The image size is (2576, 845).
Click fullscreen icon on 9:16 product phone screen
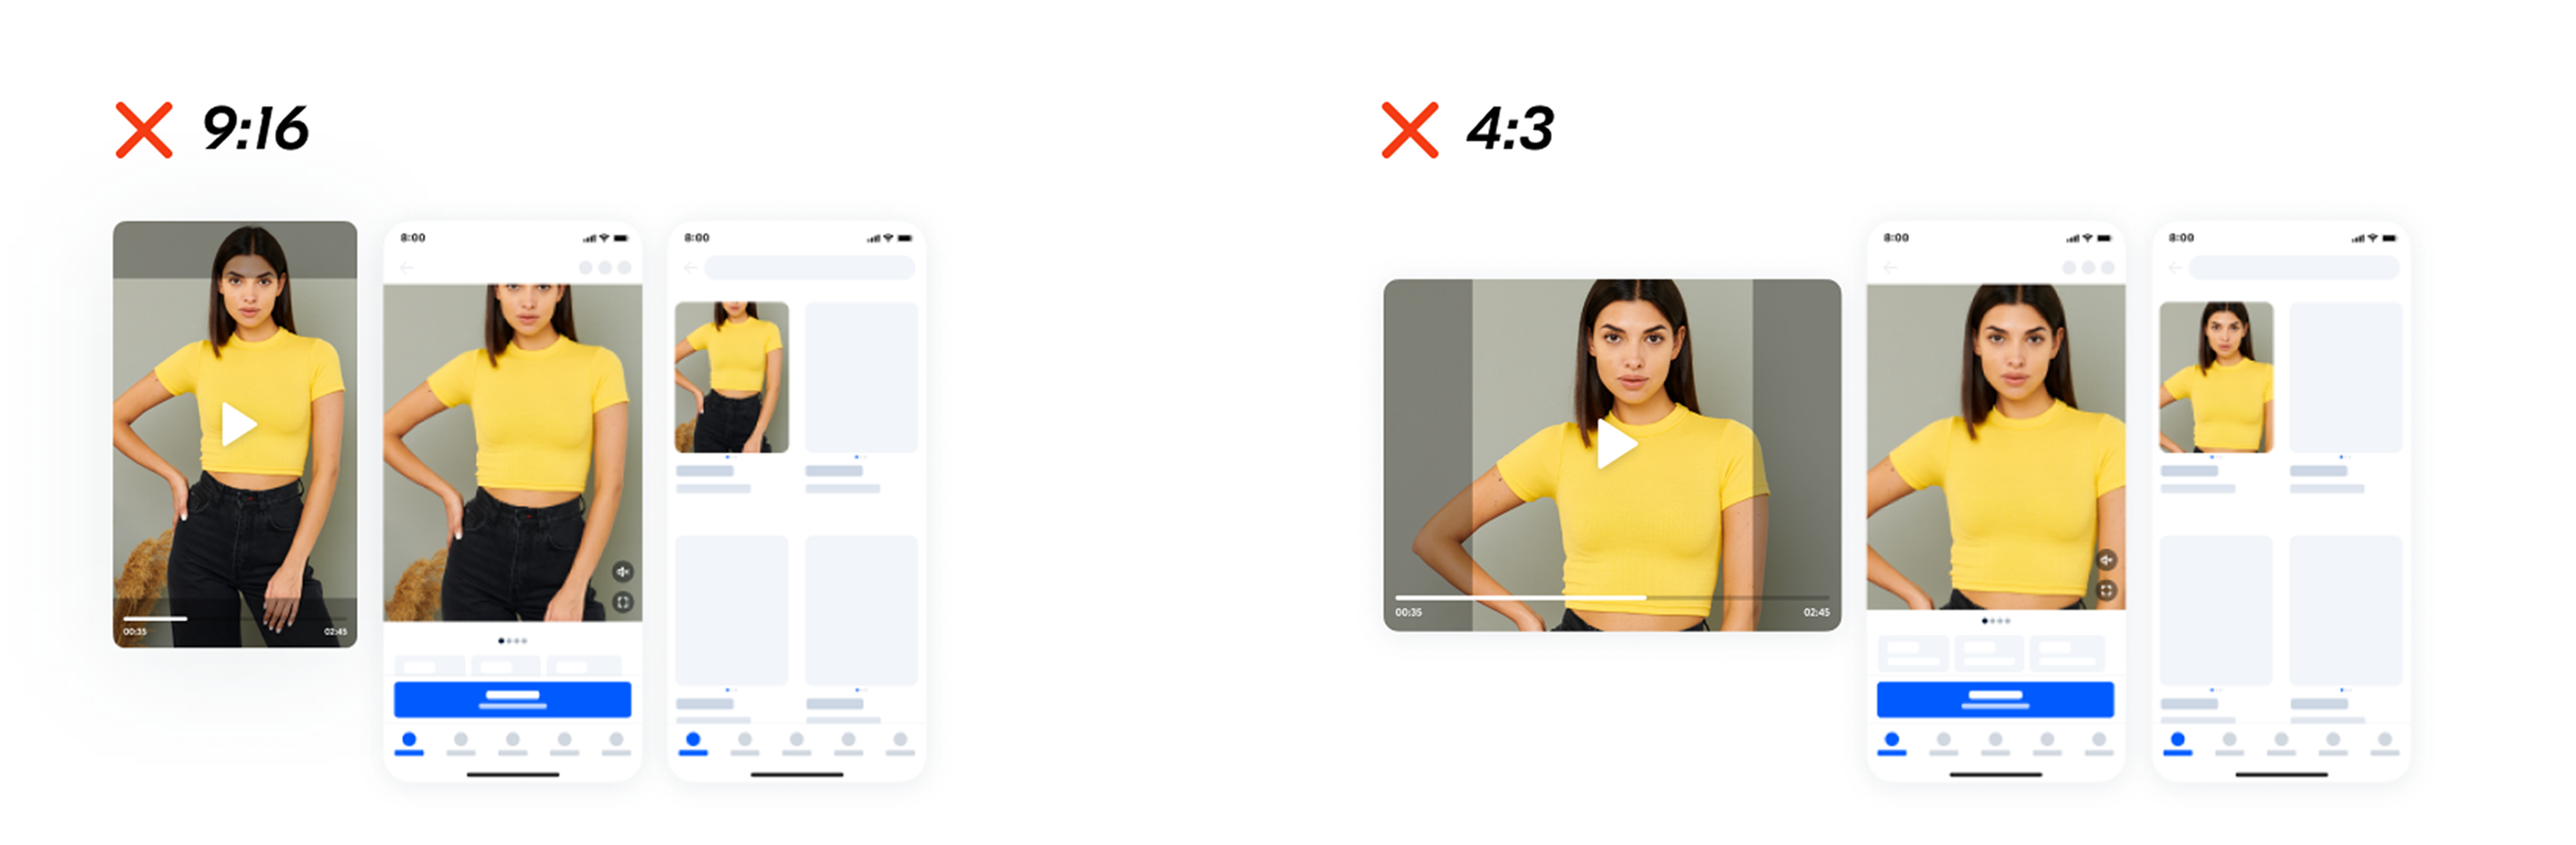[x=622, y=602]
